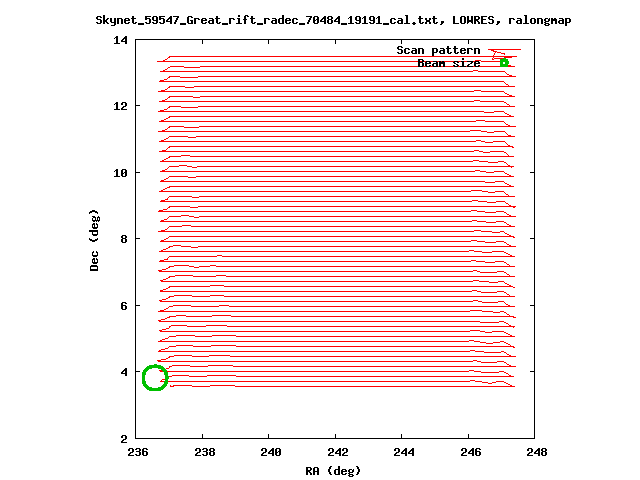The height and width of the screenshot is (480, 640).
Task: Click the y-axis tick label 10
Action: click(120, 173)
